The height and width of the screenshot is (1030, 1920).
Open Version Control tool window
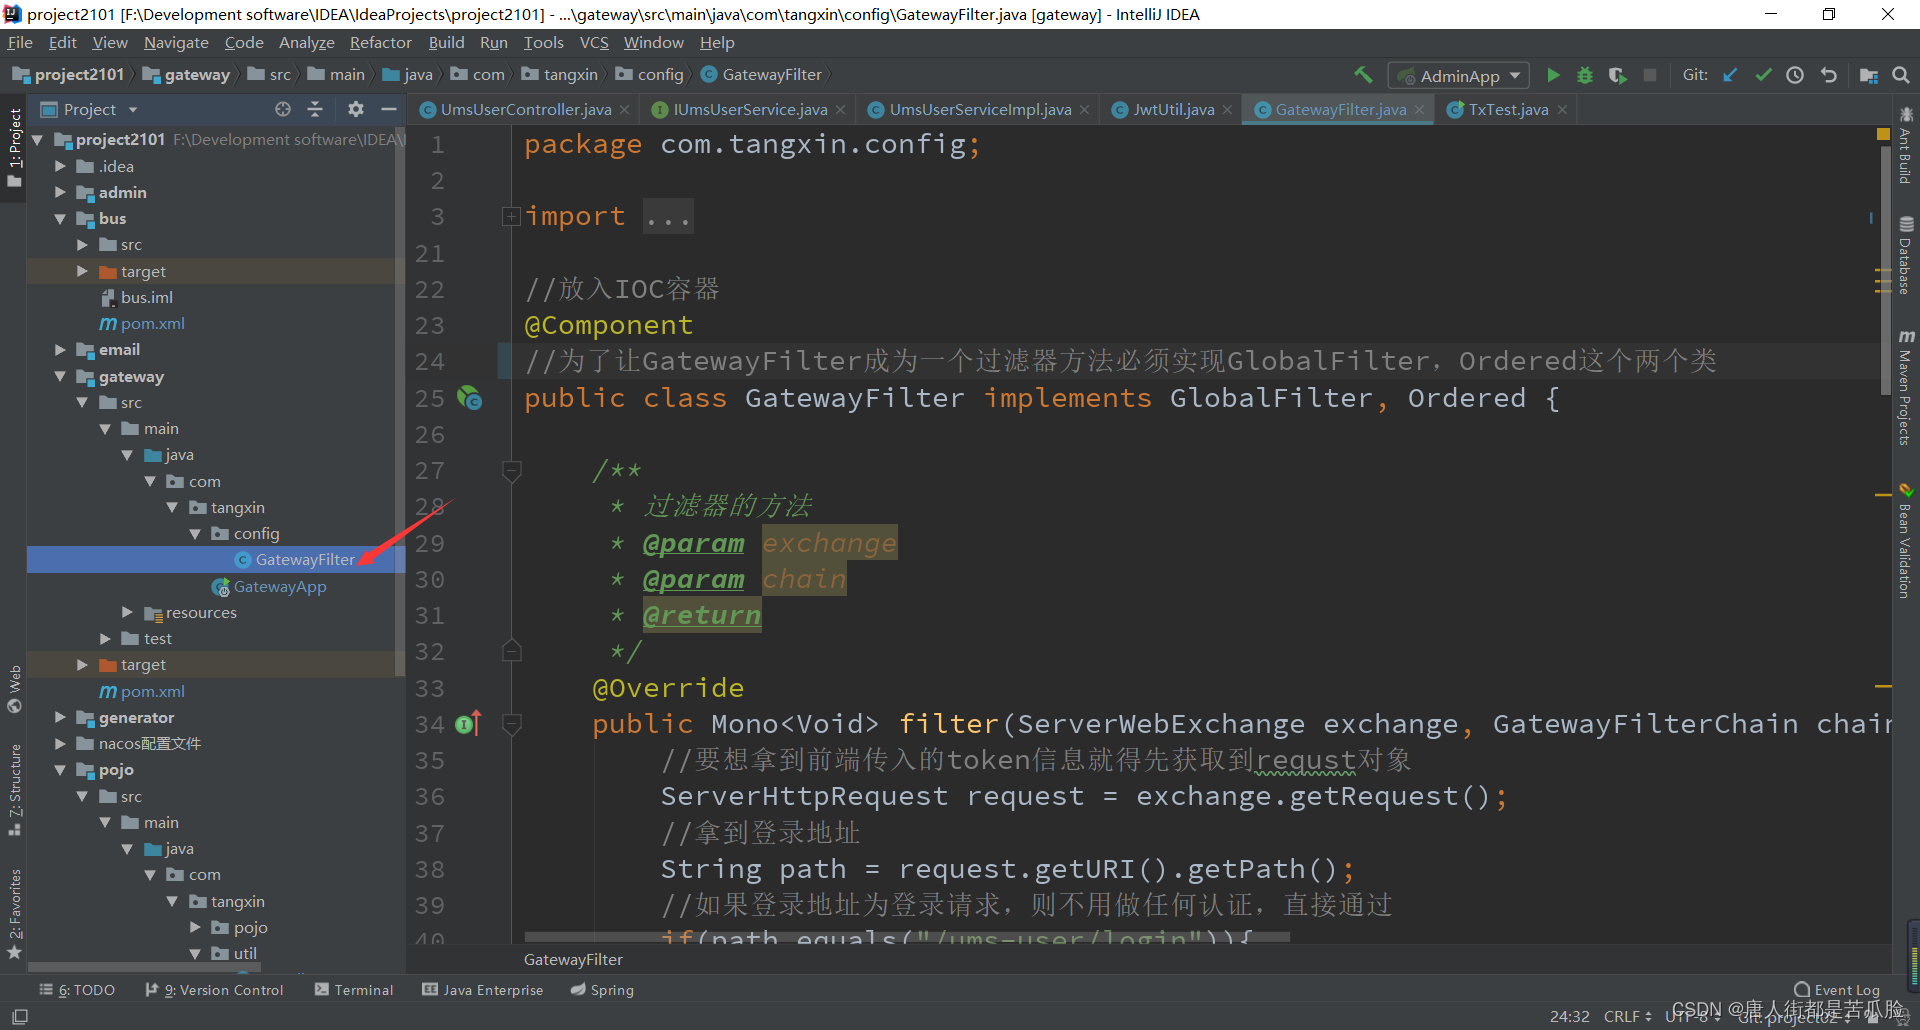[x=214, y=990]
